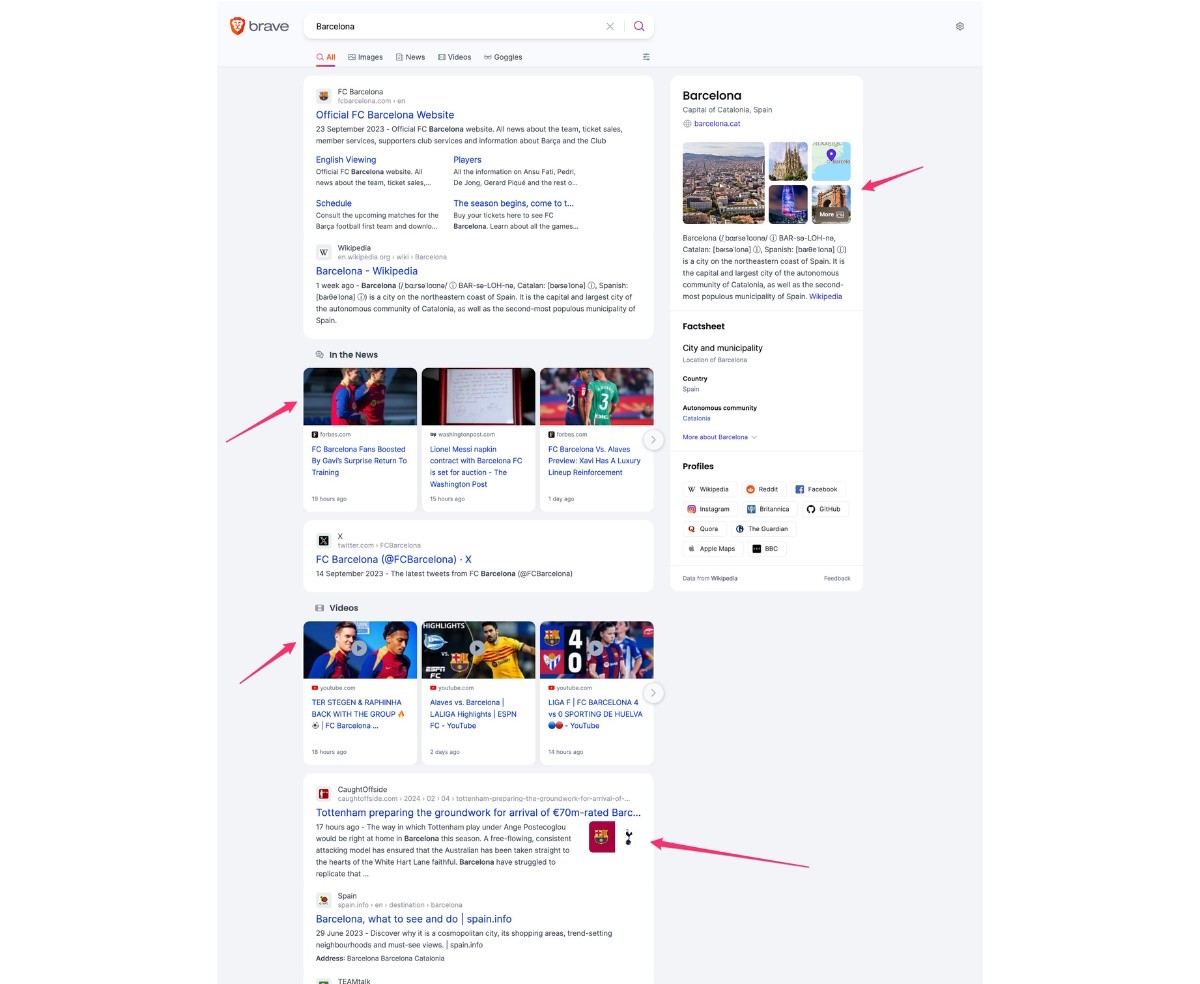
Task: Switch to the Goggles tab
Action: click(503, 57)
